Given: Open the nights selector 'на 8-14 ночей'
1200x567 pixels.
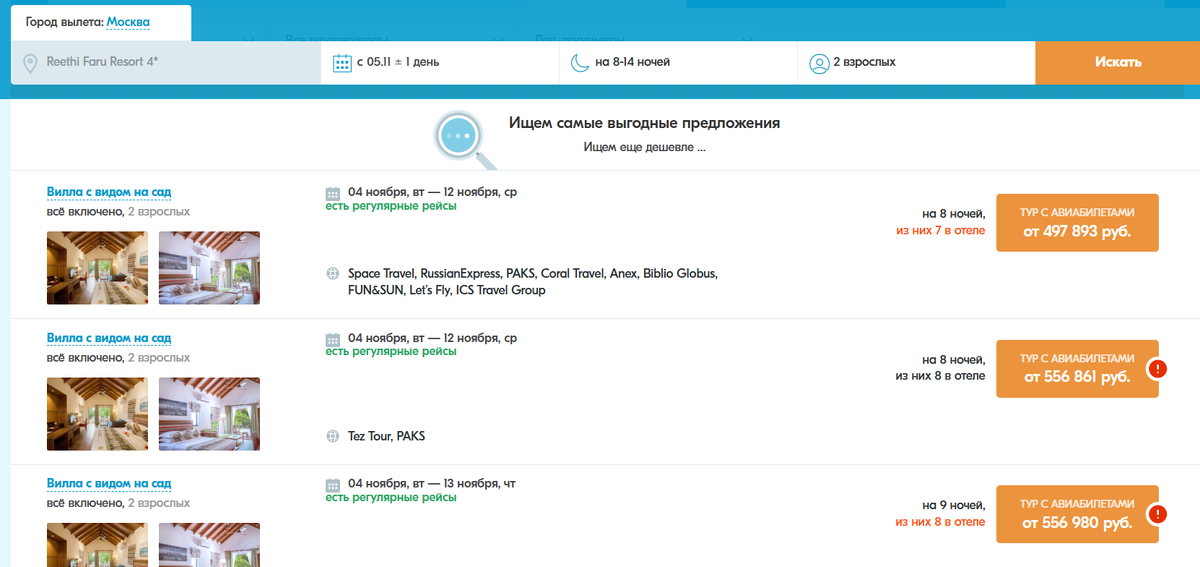Looking at the screenshot, I should [679, 62].
